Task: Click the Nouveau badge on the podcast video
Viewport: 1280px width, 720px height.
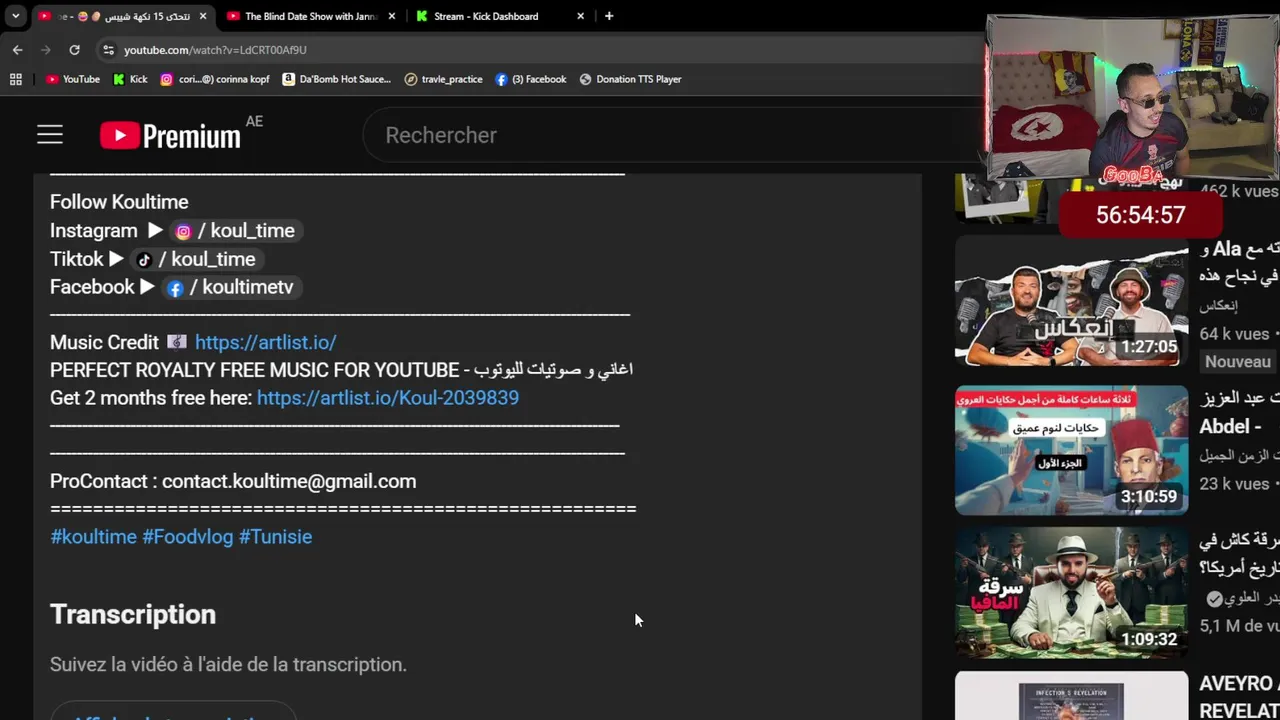Action: (x=1238, y=362)
